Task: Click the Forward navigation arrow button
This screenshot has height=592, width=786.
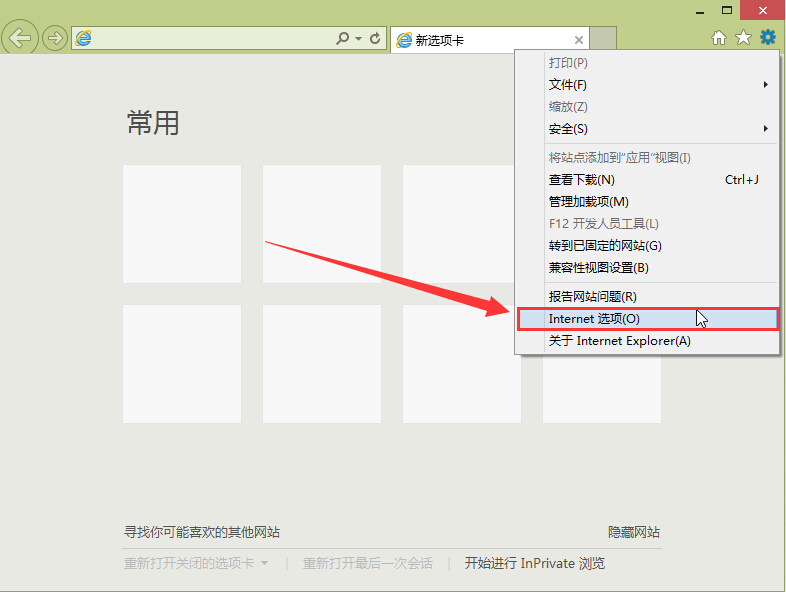Action: pos(54,39)
